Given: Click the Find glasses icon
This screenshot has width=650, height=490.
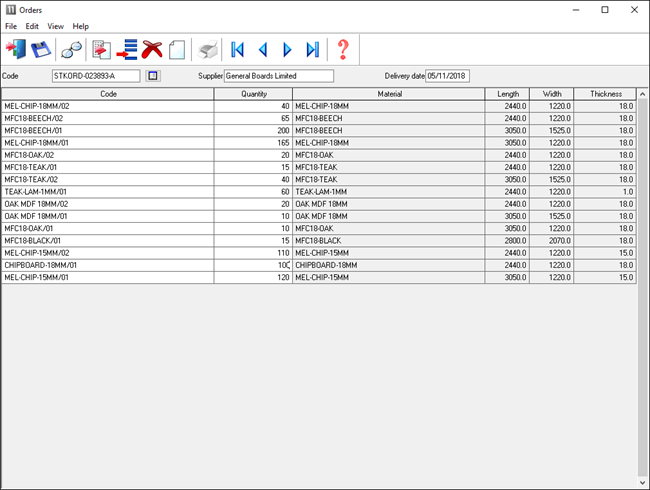Looking at the screenshot, I should click(x=72, y=49).
